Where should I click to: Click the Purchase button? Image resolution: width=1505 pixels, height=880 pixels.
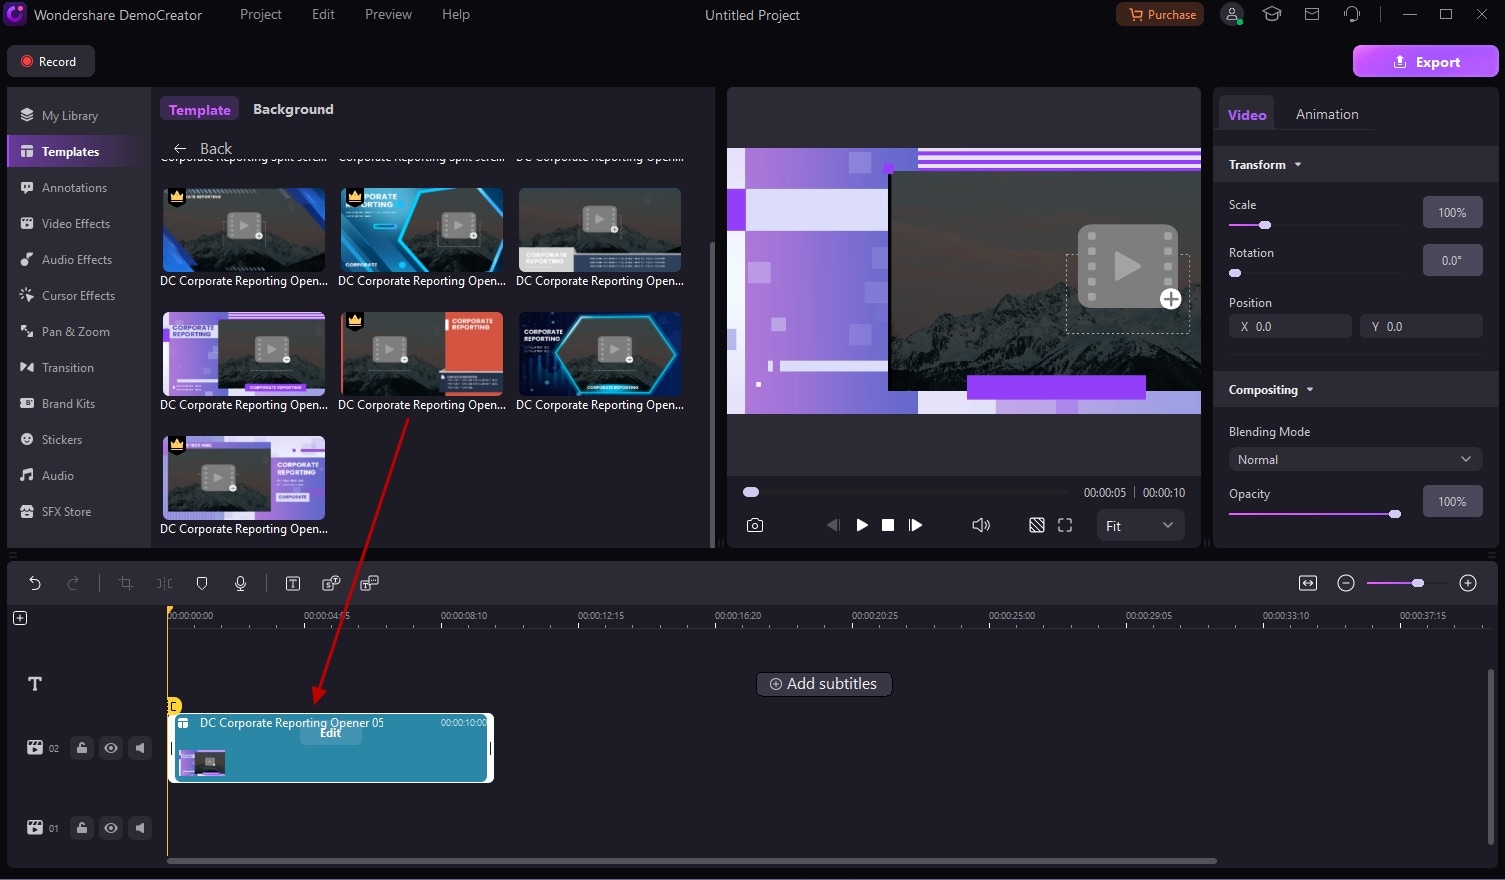(1161, 15)
